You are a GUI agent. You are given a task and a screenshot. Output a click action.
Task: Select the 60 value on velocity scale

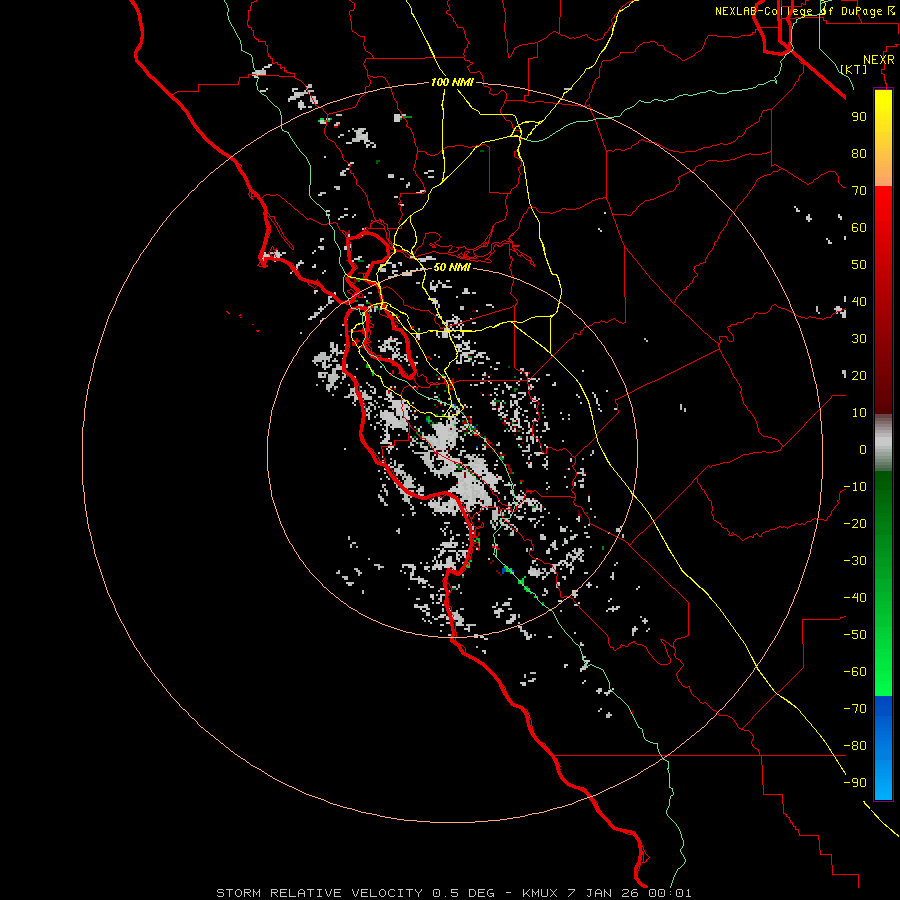tap(859, 227)
